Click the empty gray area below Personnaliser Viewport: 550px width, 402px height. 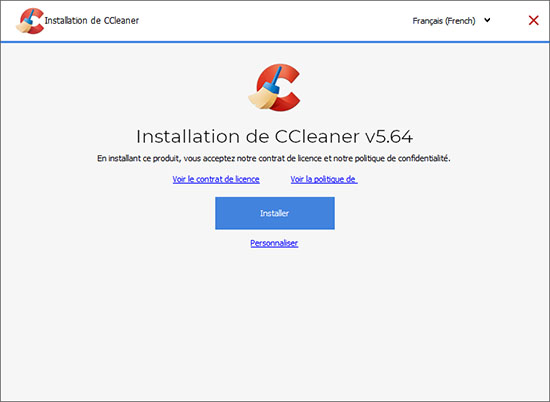pos(275,323)
